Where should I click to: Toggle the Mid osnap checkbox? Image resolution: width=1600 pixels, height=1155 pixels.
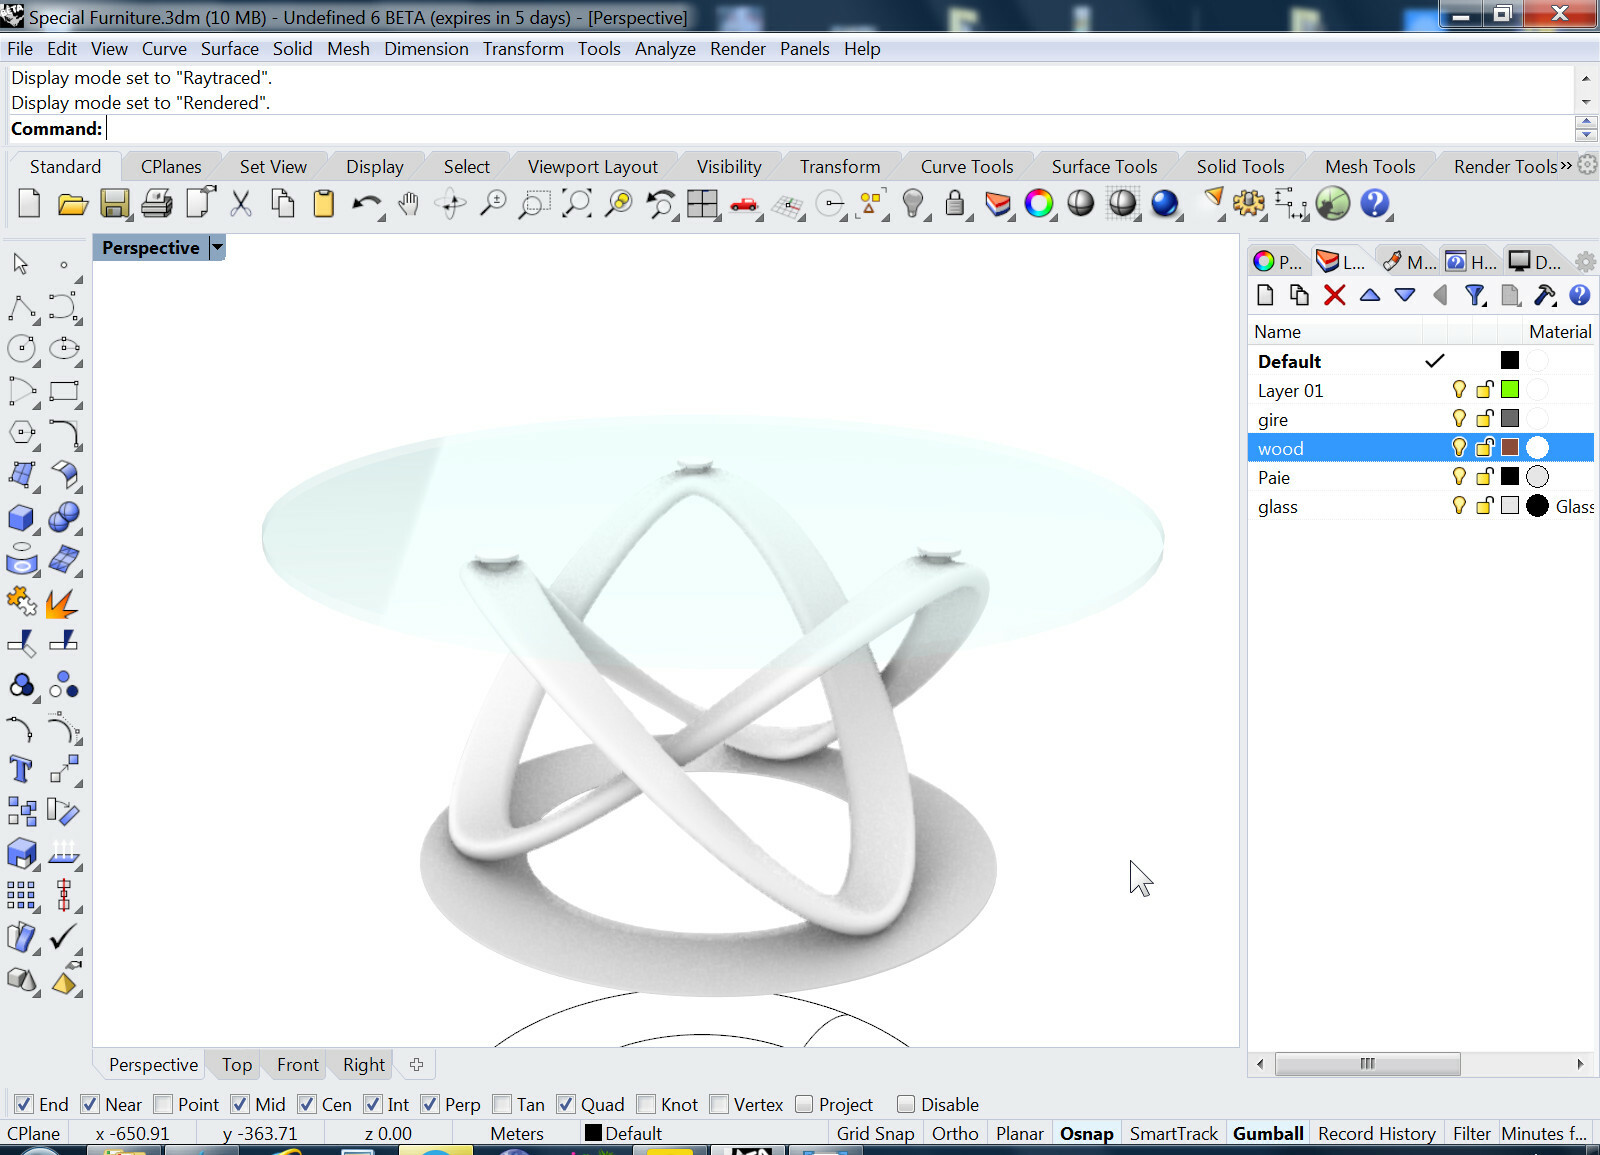coord(240,1104)
